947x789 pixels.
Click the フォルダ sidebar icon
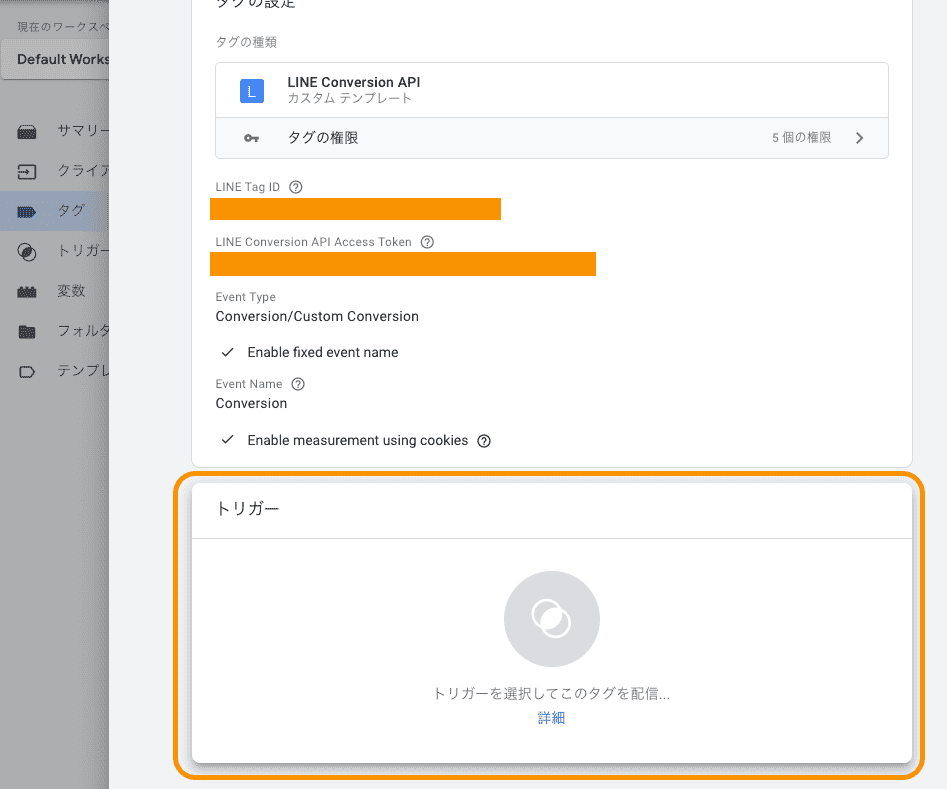click(27, 332)
